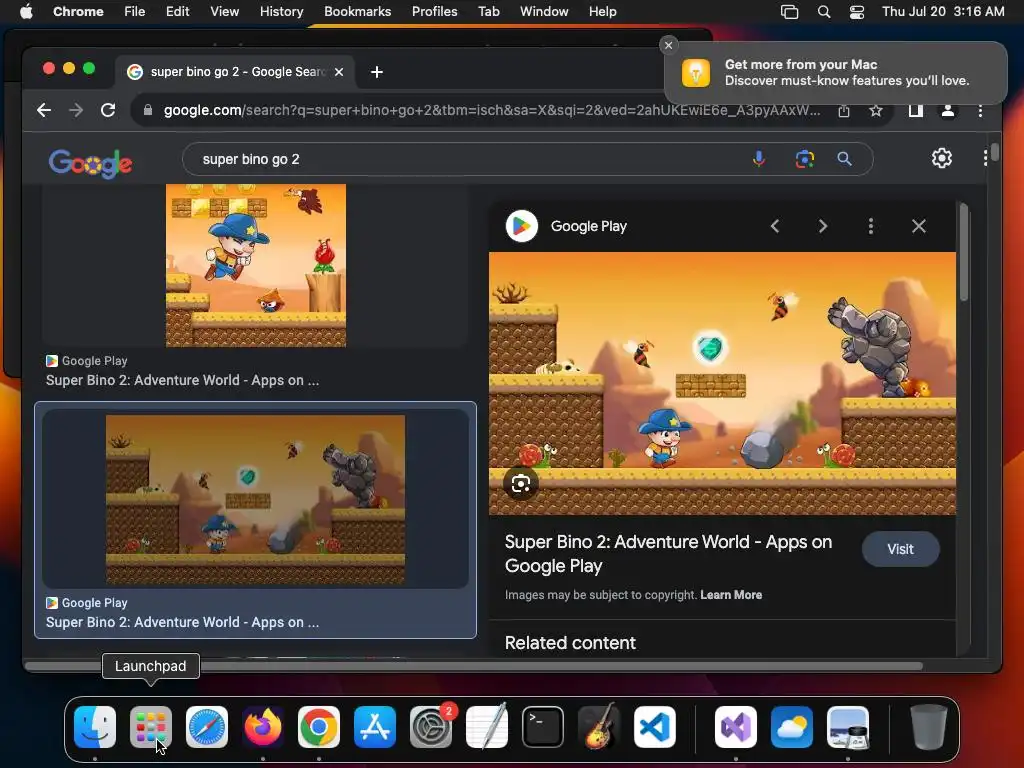This screenshot has height=768, width=1024.
Task: Select the highlighted rock golem thumbnail
Action: tap(255, 500)
